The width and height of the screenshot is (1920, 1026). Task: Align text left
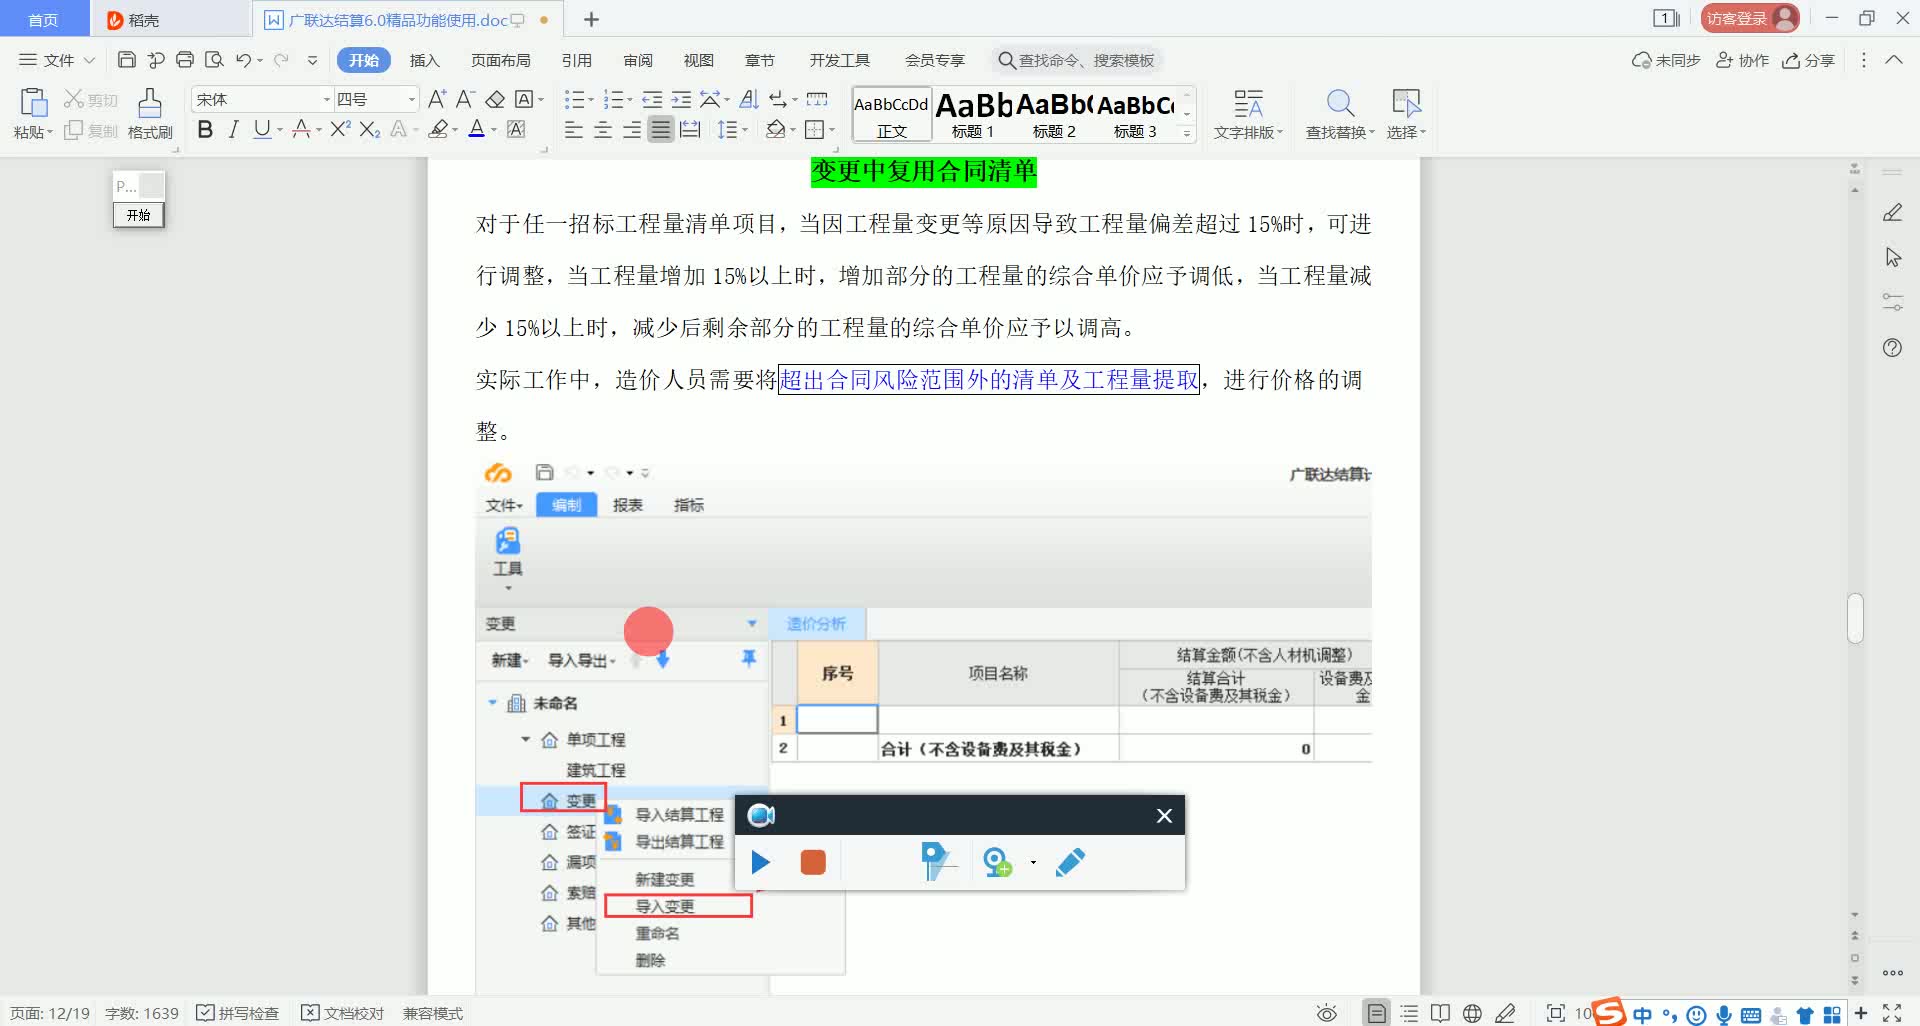coord(573,129)
